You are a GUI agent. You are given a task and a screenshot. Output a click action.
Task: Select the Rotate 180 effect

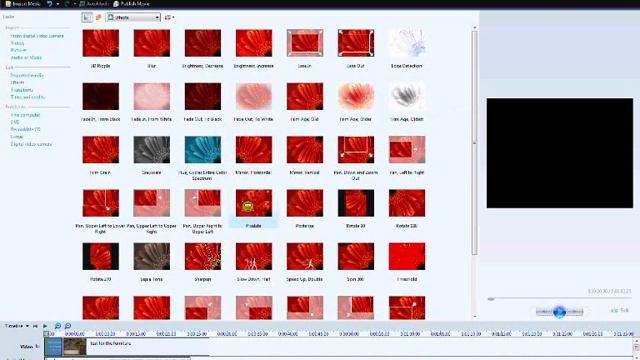point(407,203)
